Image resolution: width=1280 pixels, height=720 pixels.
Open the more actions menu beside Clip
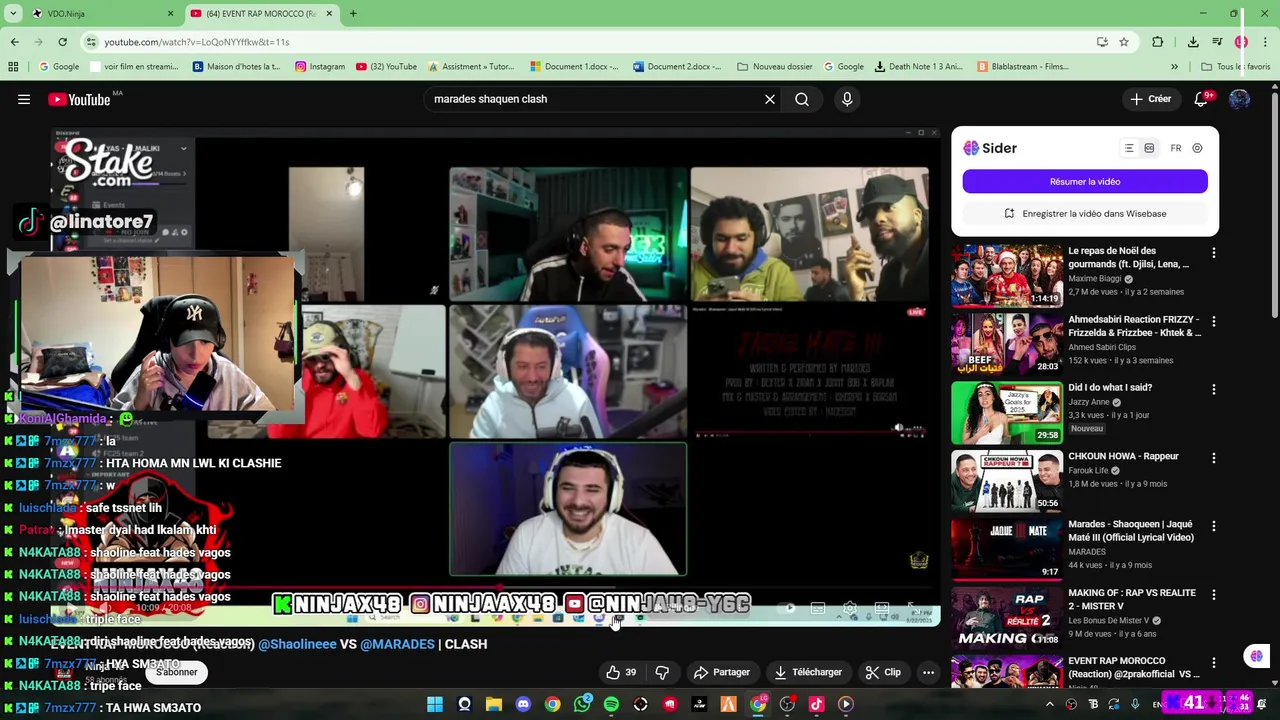point(928,672)
